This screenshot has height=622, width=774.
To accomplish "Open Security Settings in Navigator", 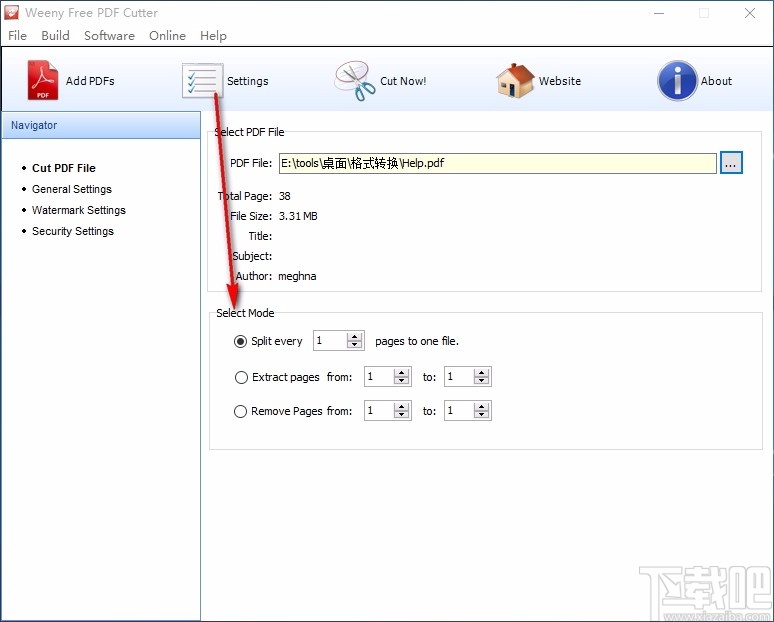I will point(73,231).
